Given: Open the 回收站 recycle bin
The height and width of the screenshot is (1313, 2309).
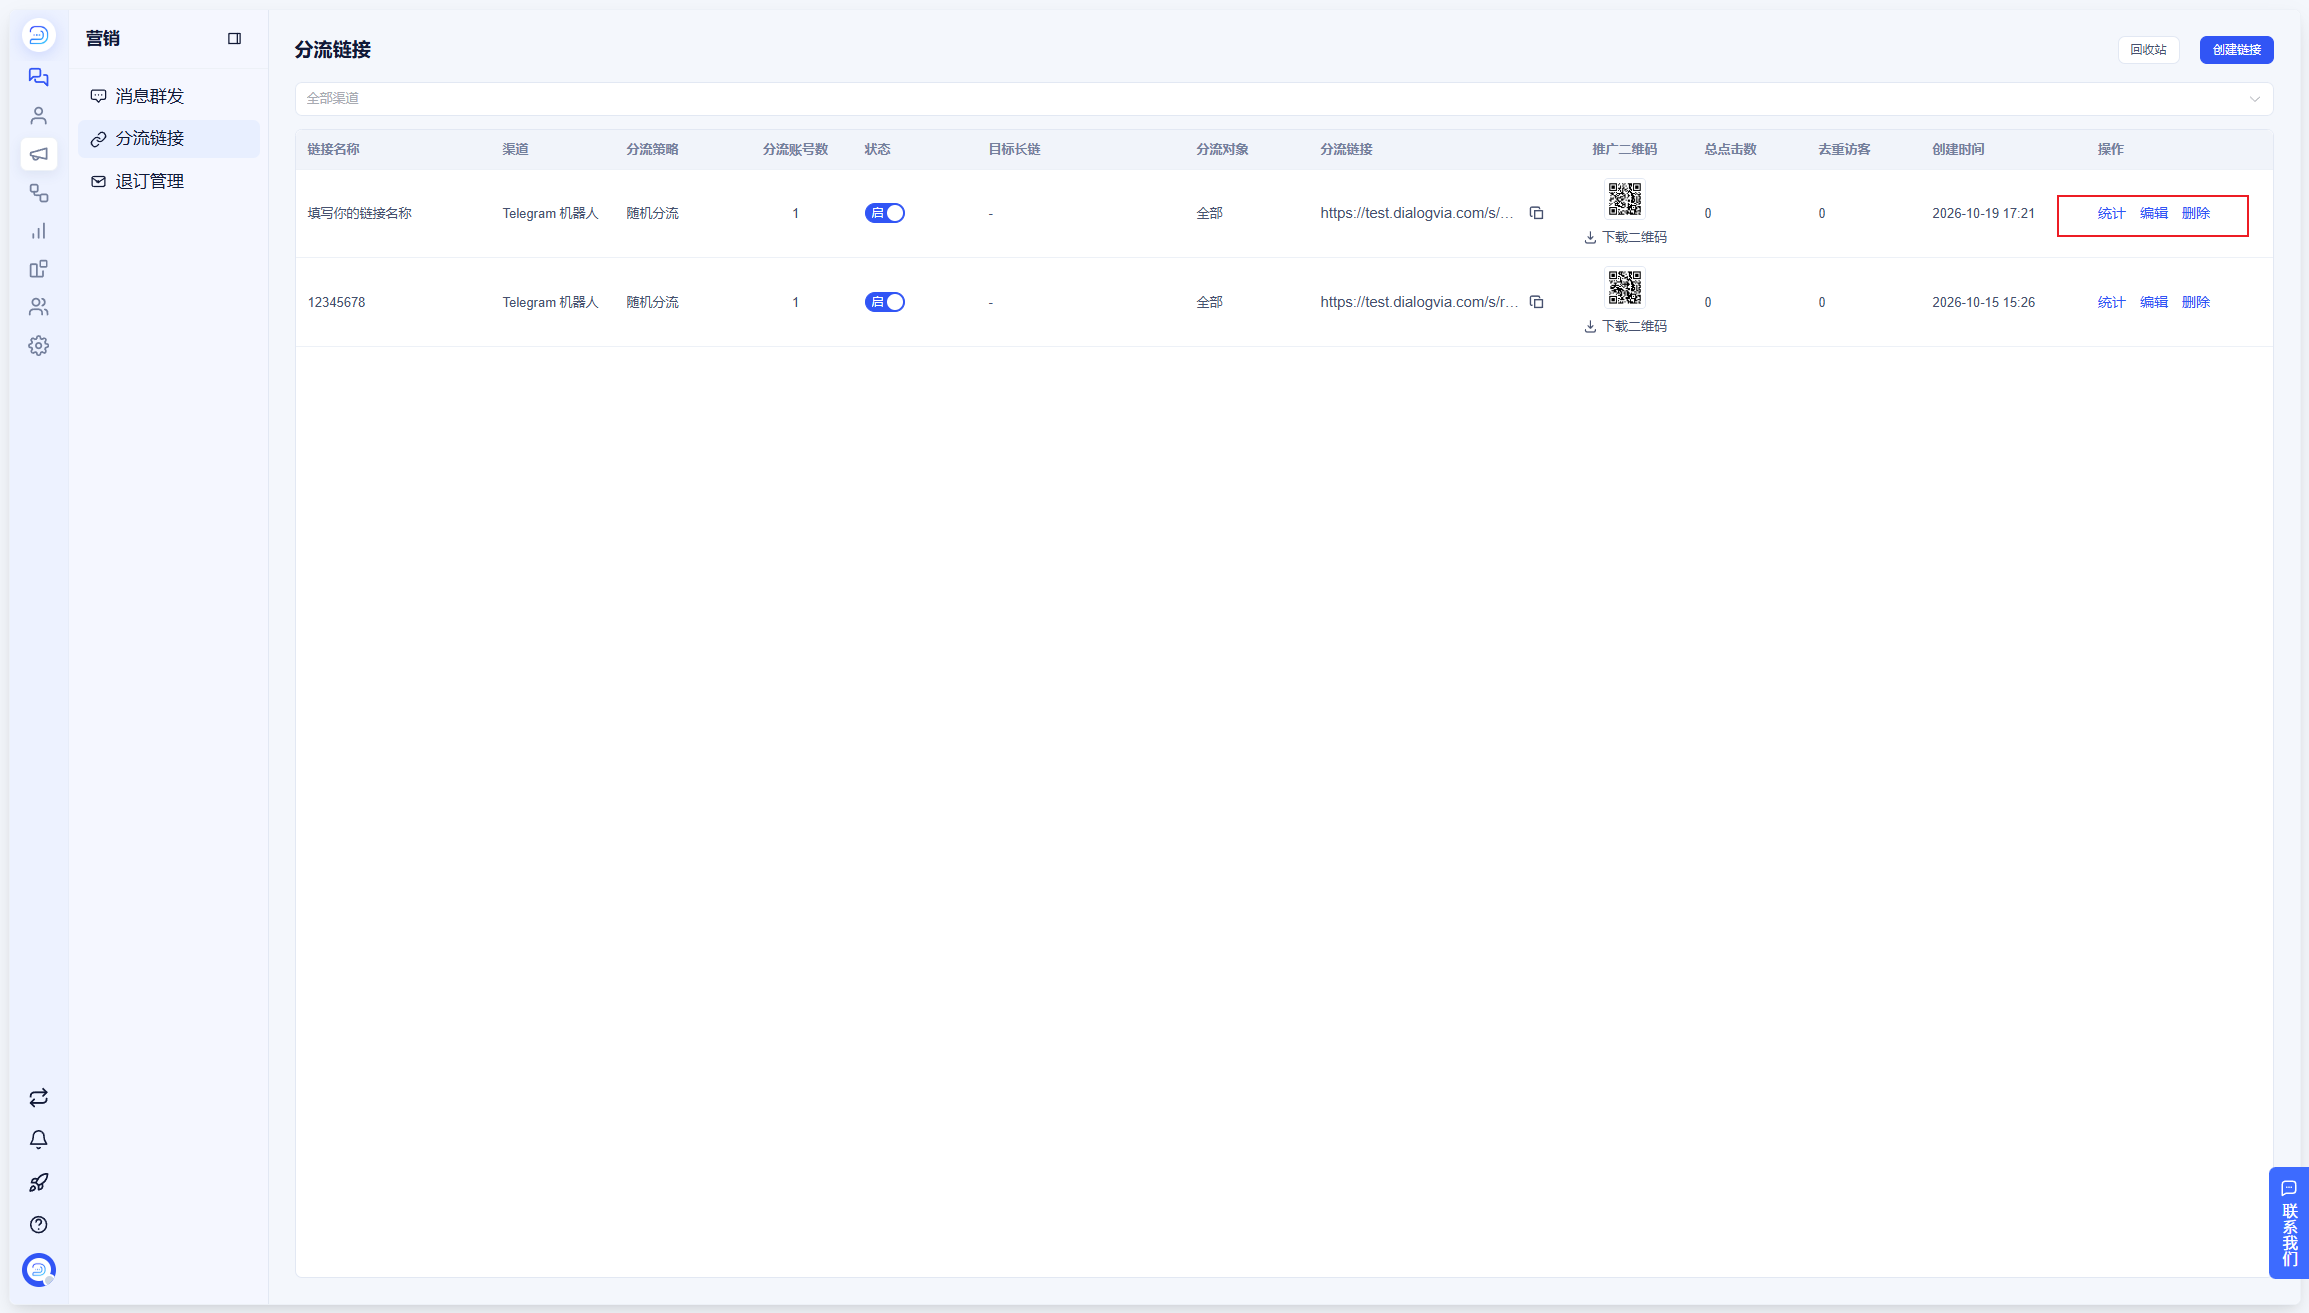Looking at the screenshot, I should pos(2148,50).
